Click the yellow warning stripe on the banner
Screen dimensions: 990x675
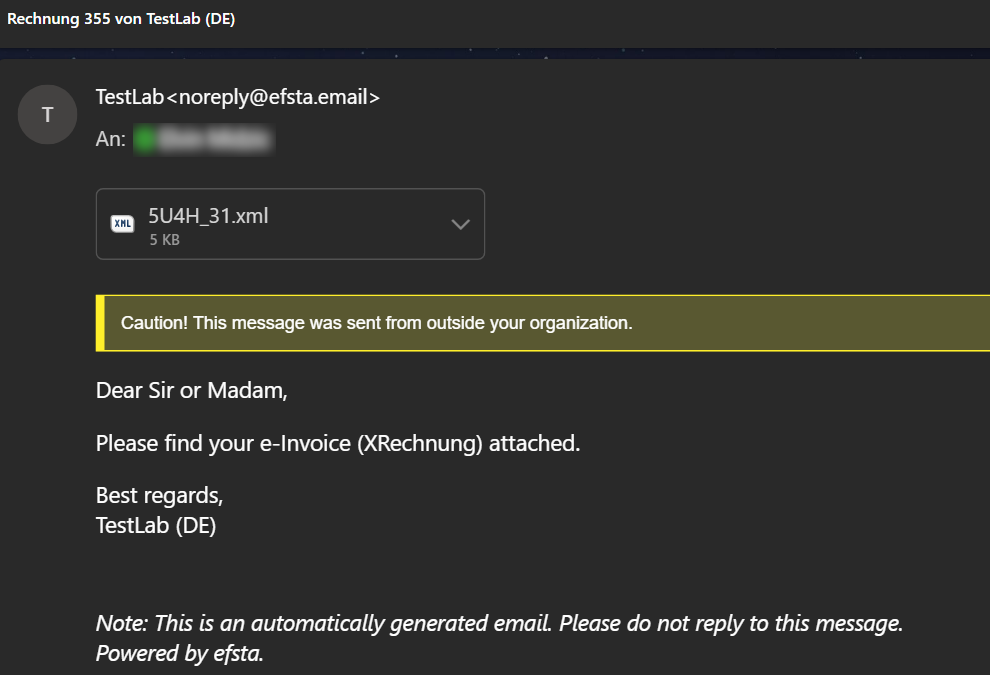[98, 322]
